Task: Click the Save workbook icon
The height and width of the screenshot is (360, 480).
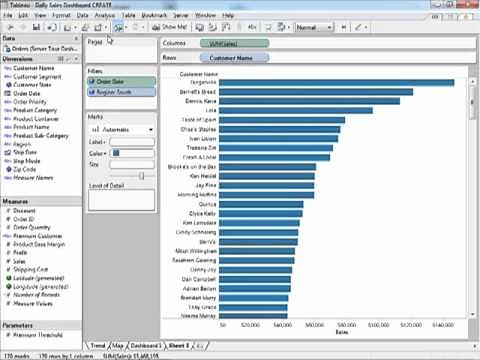Action: coord(36,27)
